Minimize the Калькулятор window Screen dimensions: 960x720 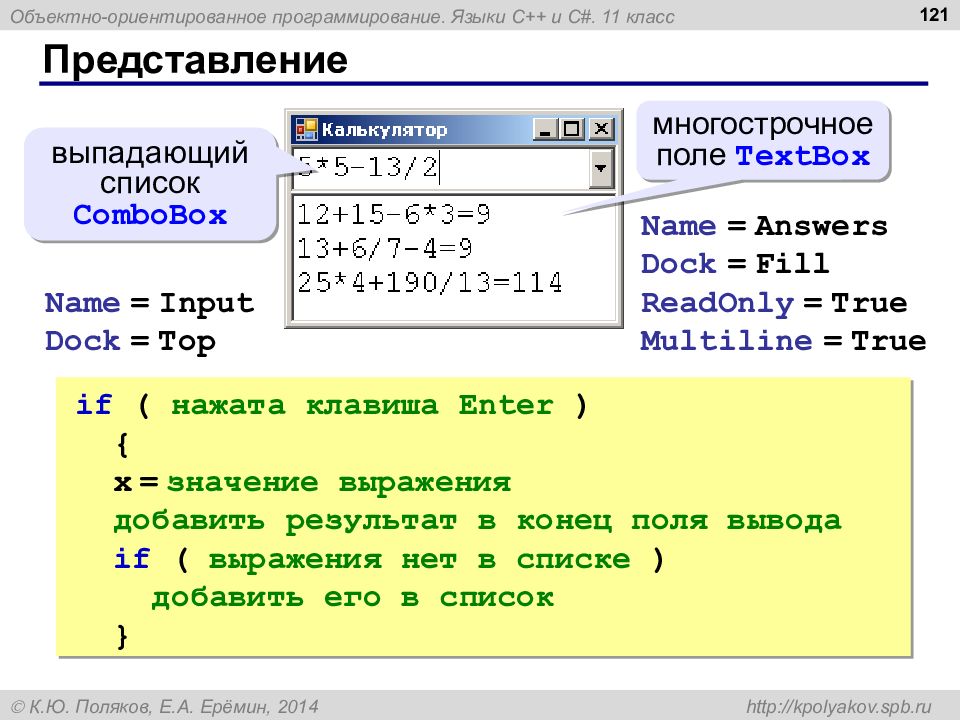pyautogui.click(x=544, y=129)
